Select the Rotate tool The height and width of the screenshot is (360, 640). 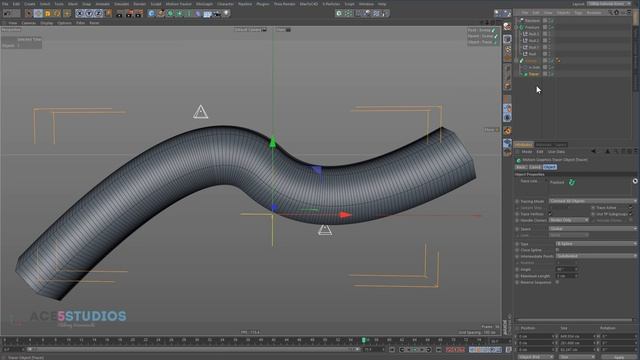[x=57, y=13]
